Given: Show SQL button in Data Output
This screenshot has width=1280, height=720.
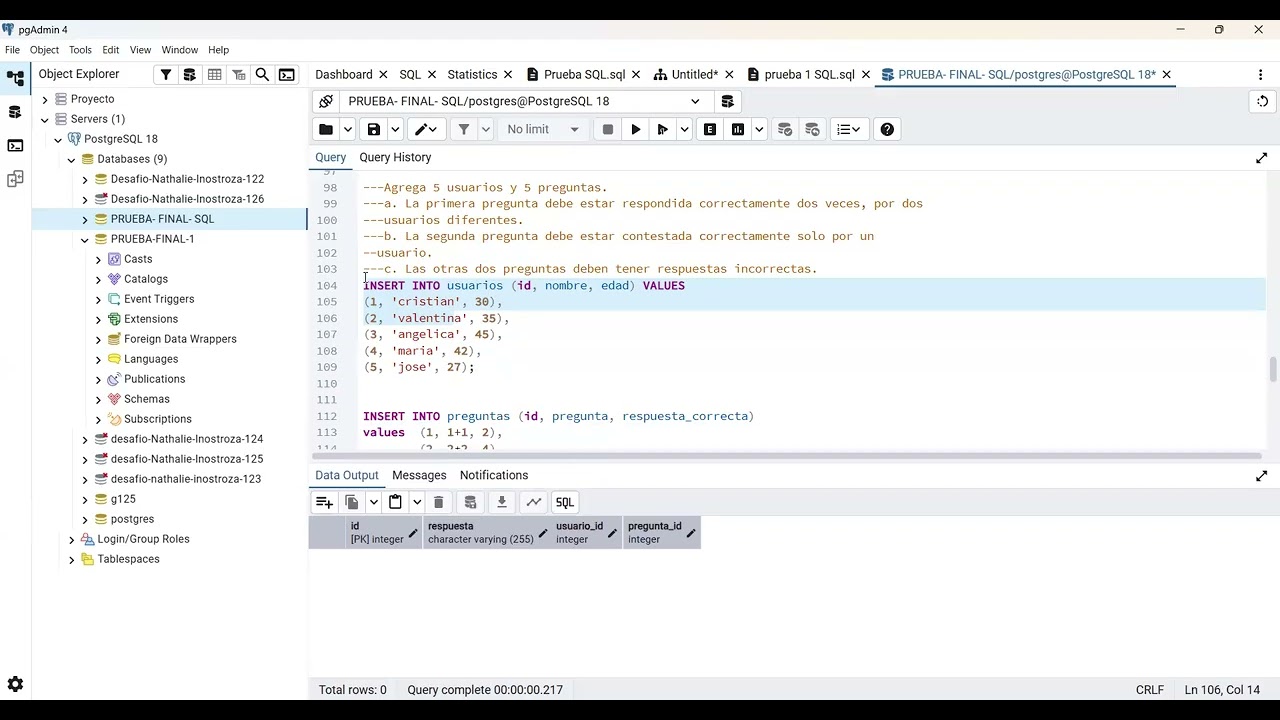Looking at the screenshot, I should pos(565,502).
